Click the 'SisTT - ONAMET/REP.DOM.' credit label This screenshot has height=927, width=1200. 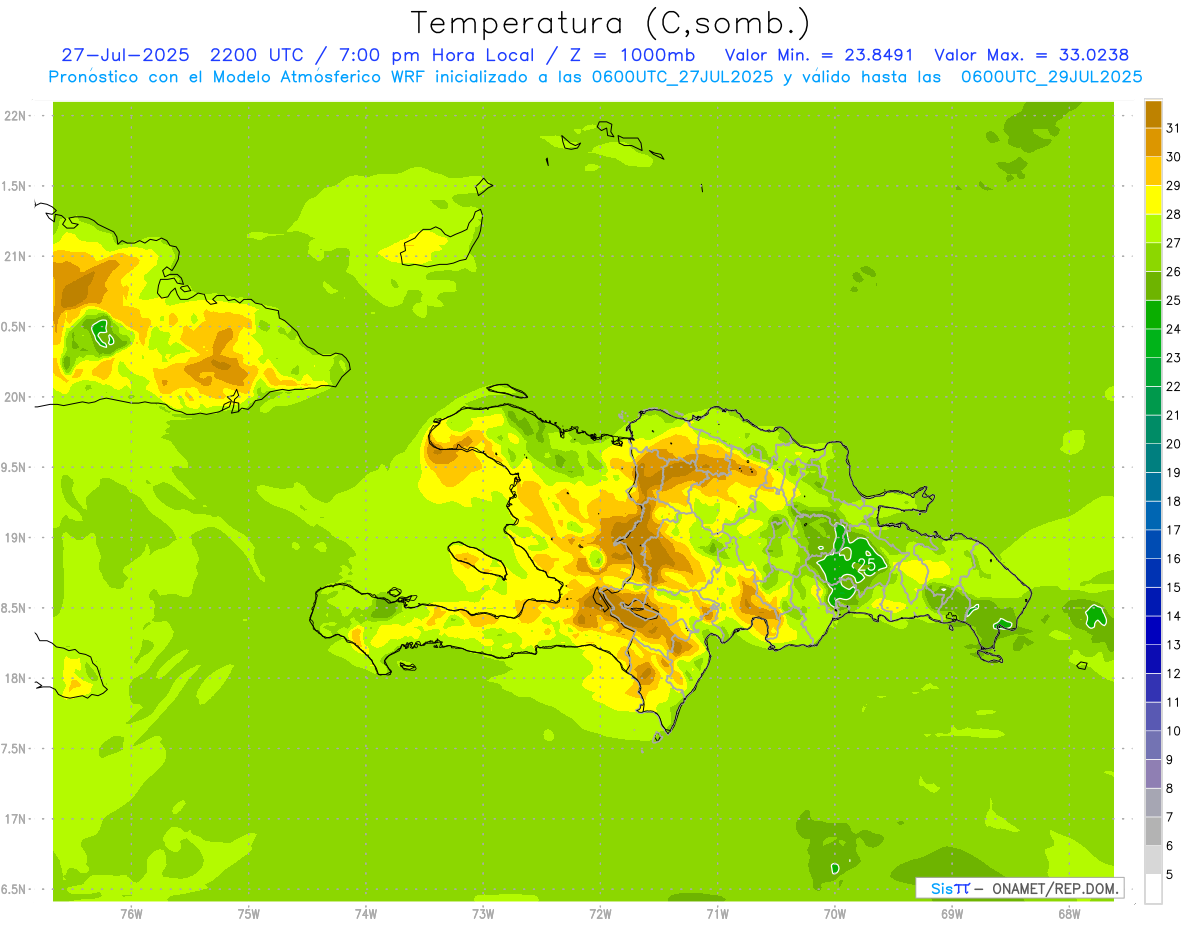point(1020,888)
